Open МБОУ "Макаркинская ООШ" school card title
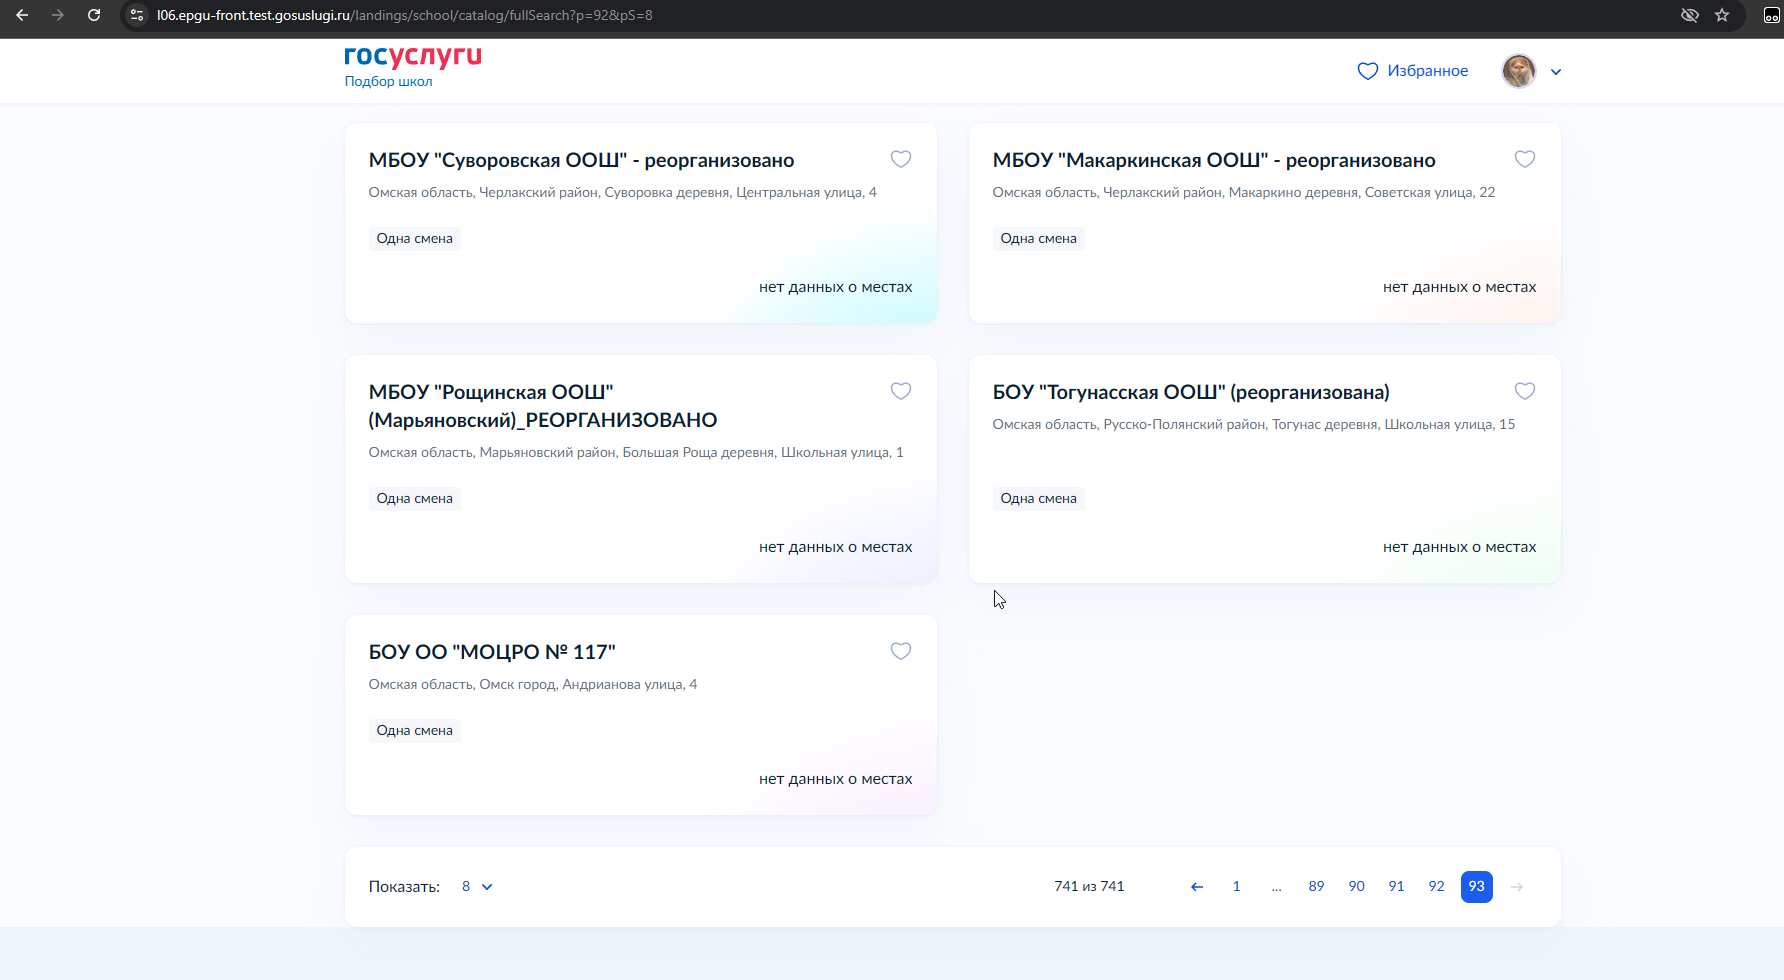Screen dimensions: 1784x980 (x=1214, y=160)
